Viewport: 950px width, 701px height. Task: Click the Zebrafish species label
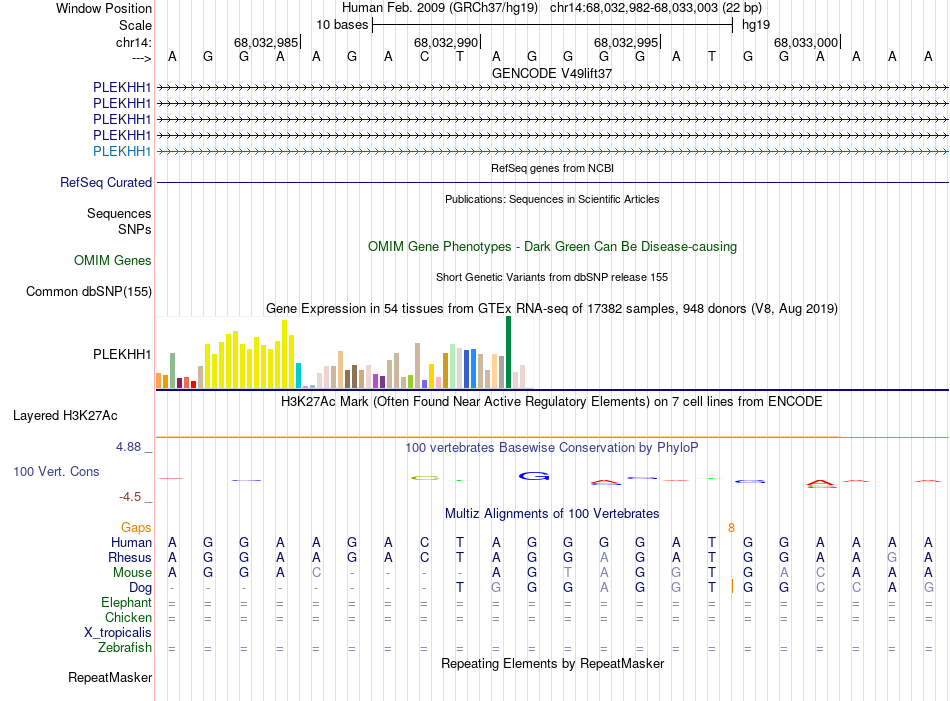(125, 648)
